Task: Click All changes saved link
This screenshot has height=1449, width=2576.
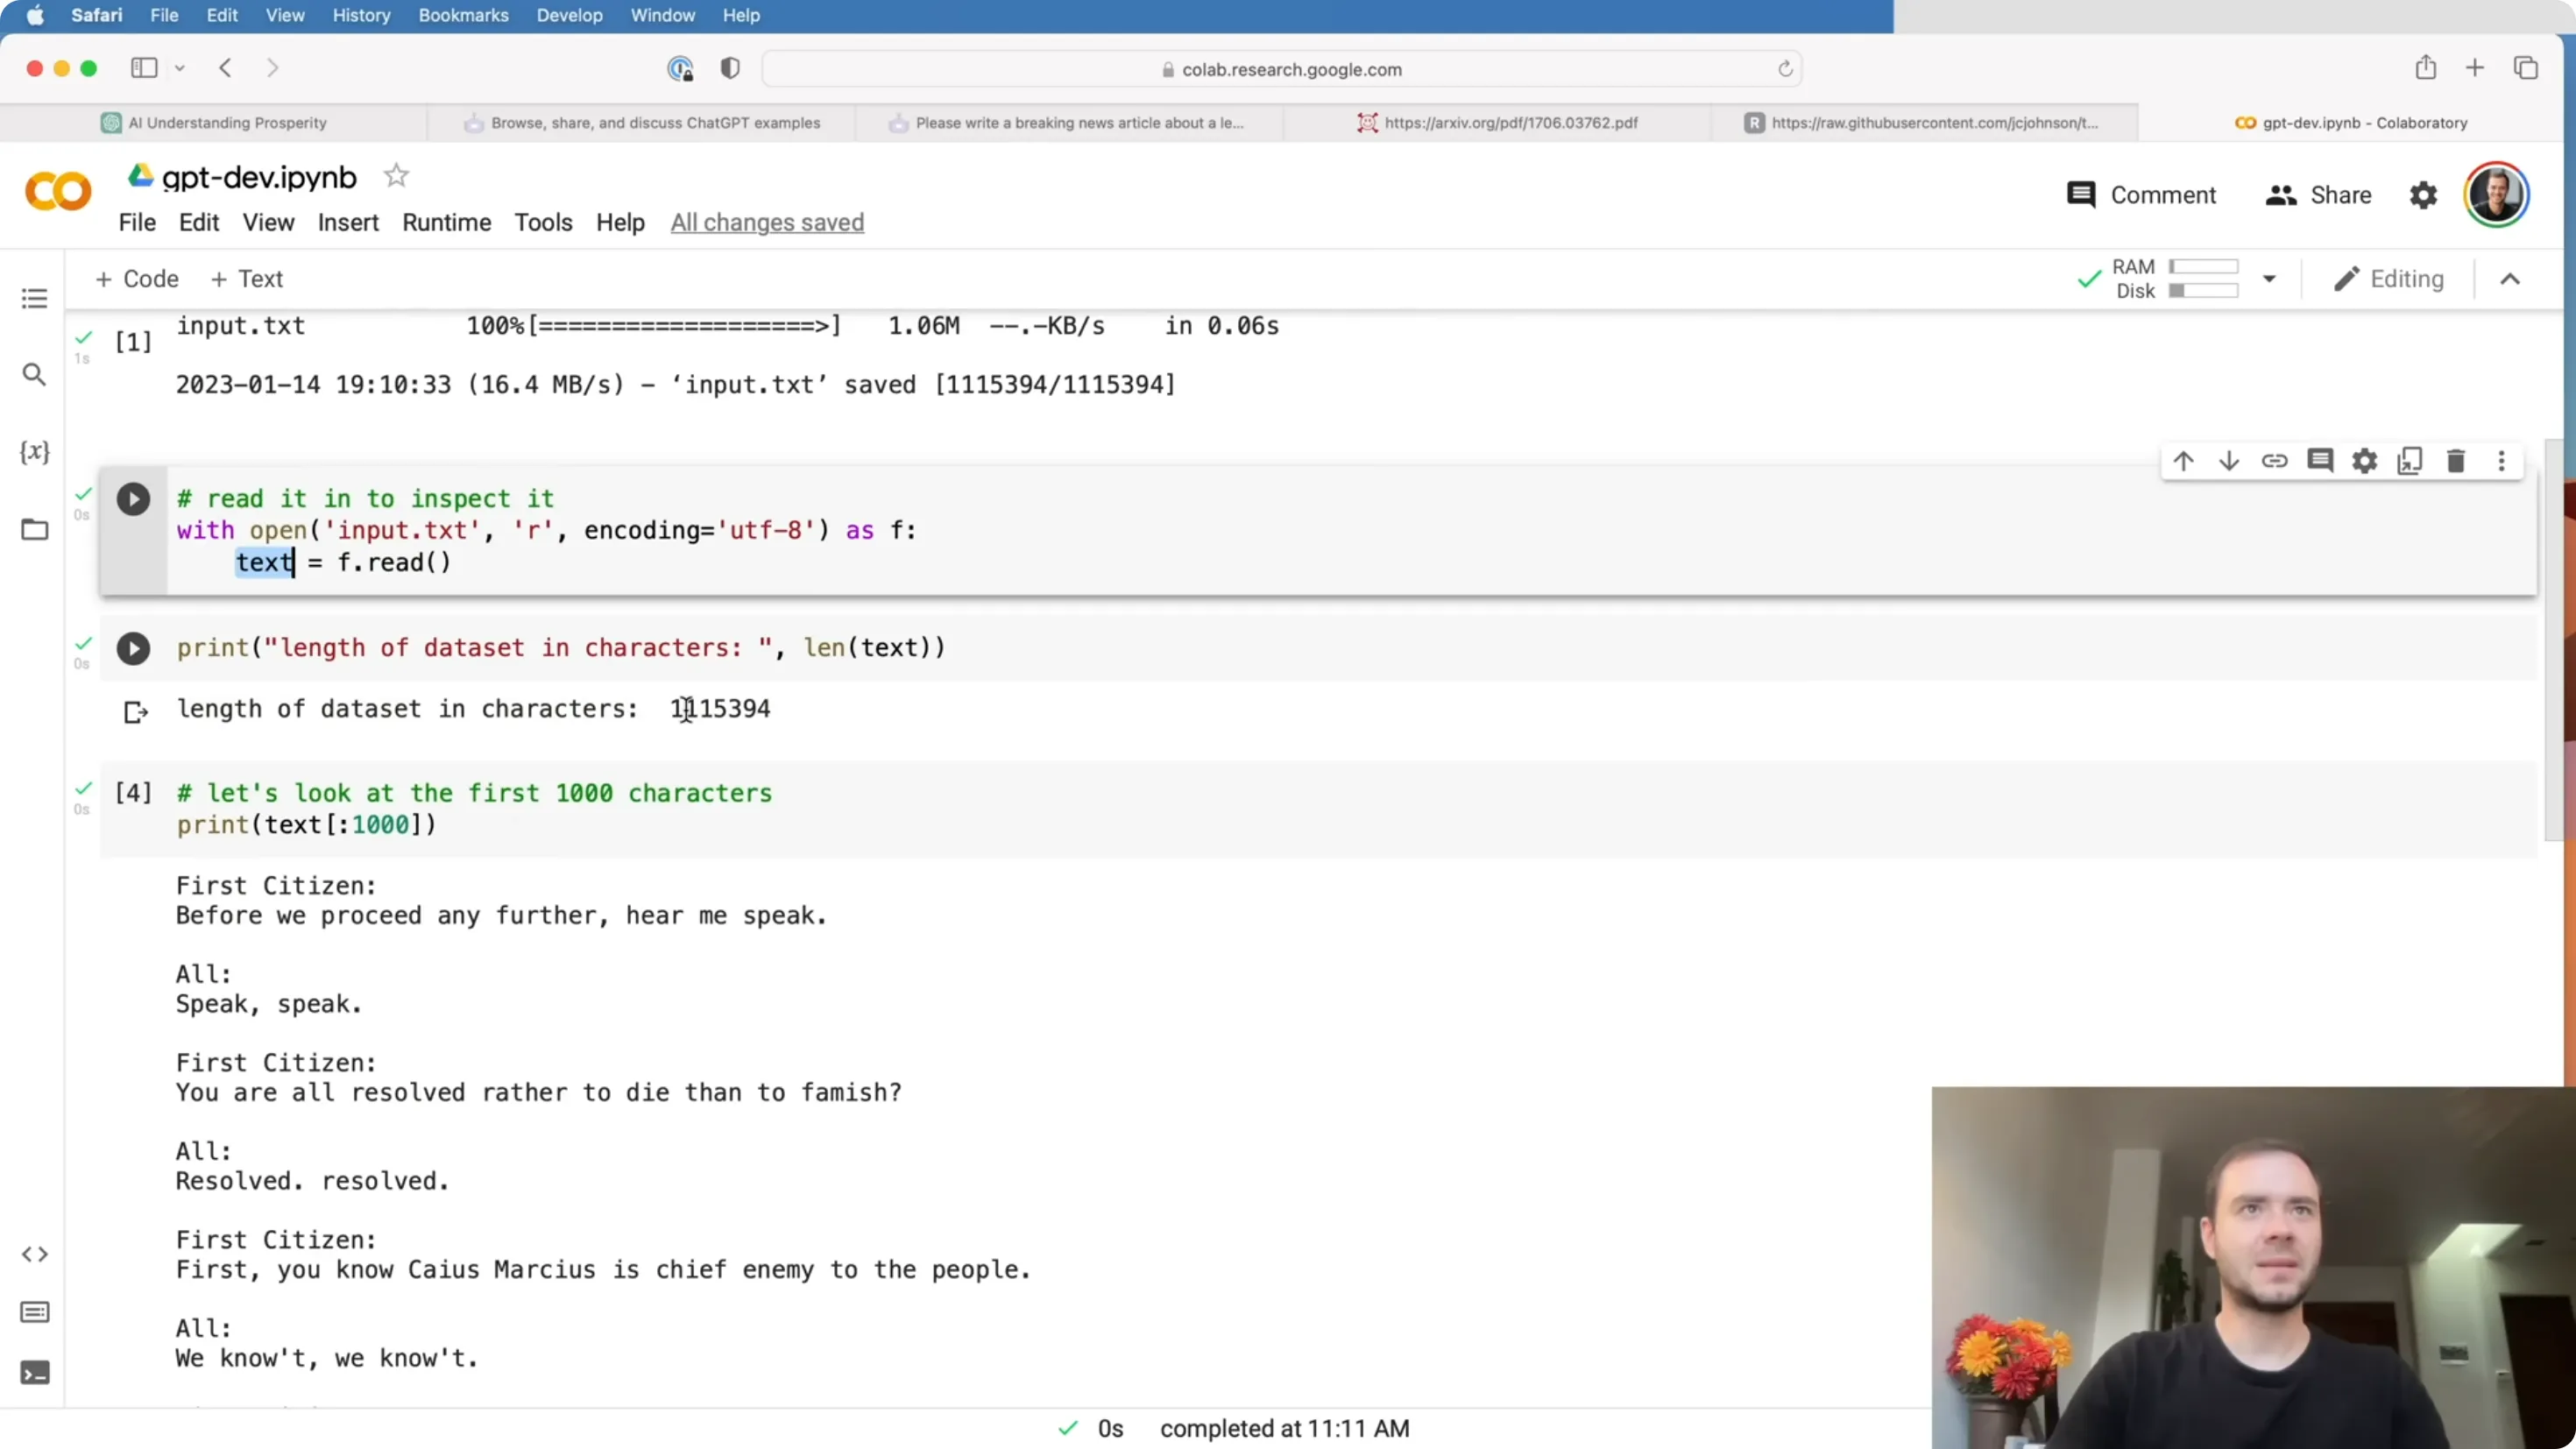Action: pyautogui.click(x=767, y=222)
